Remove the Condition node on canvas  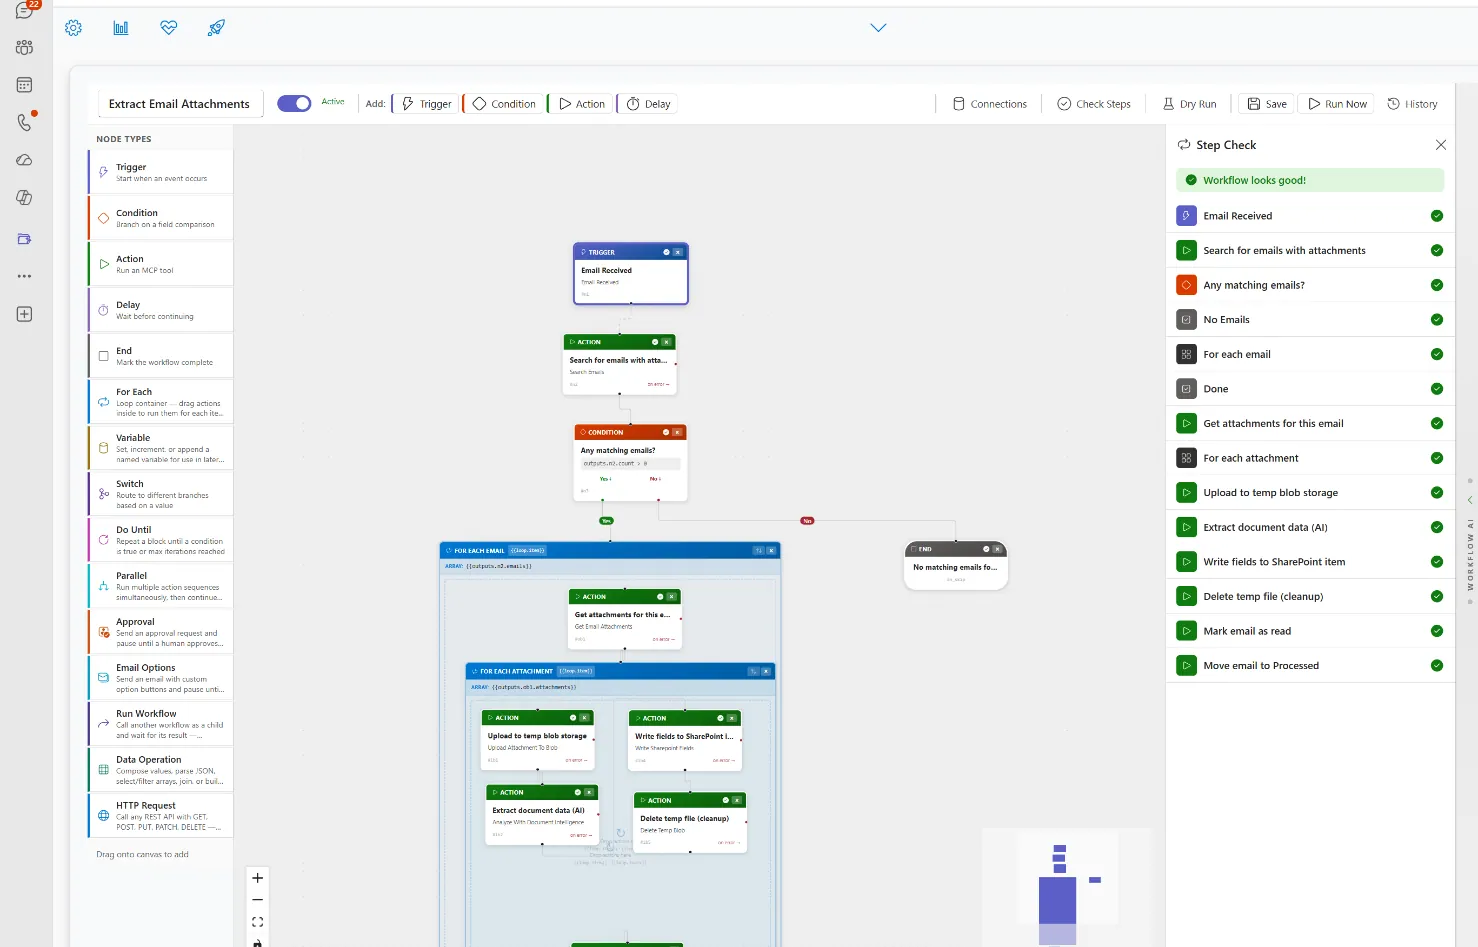(678, 432)
